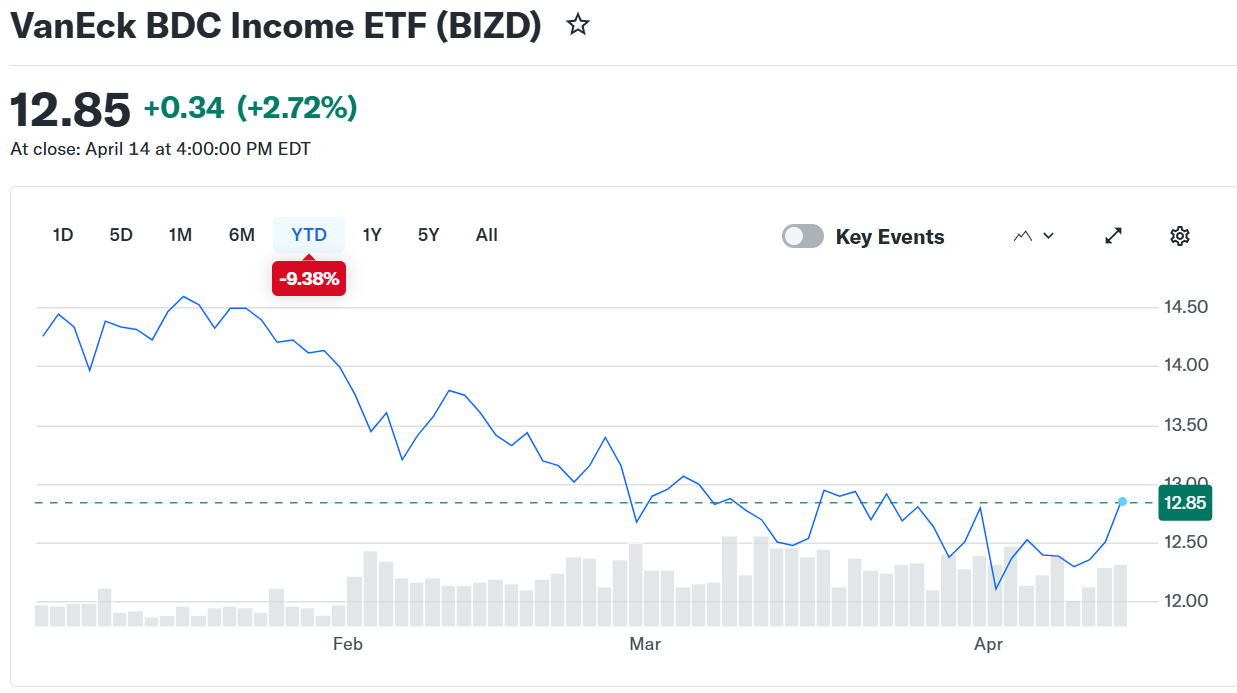Image resolution: width=1237 pixels, height=693 pixels.
Task: Open chart type dropdown chevron
Action: pos(1048,236)
